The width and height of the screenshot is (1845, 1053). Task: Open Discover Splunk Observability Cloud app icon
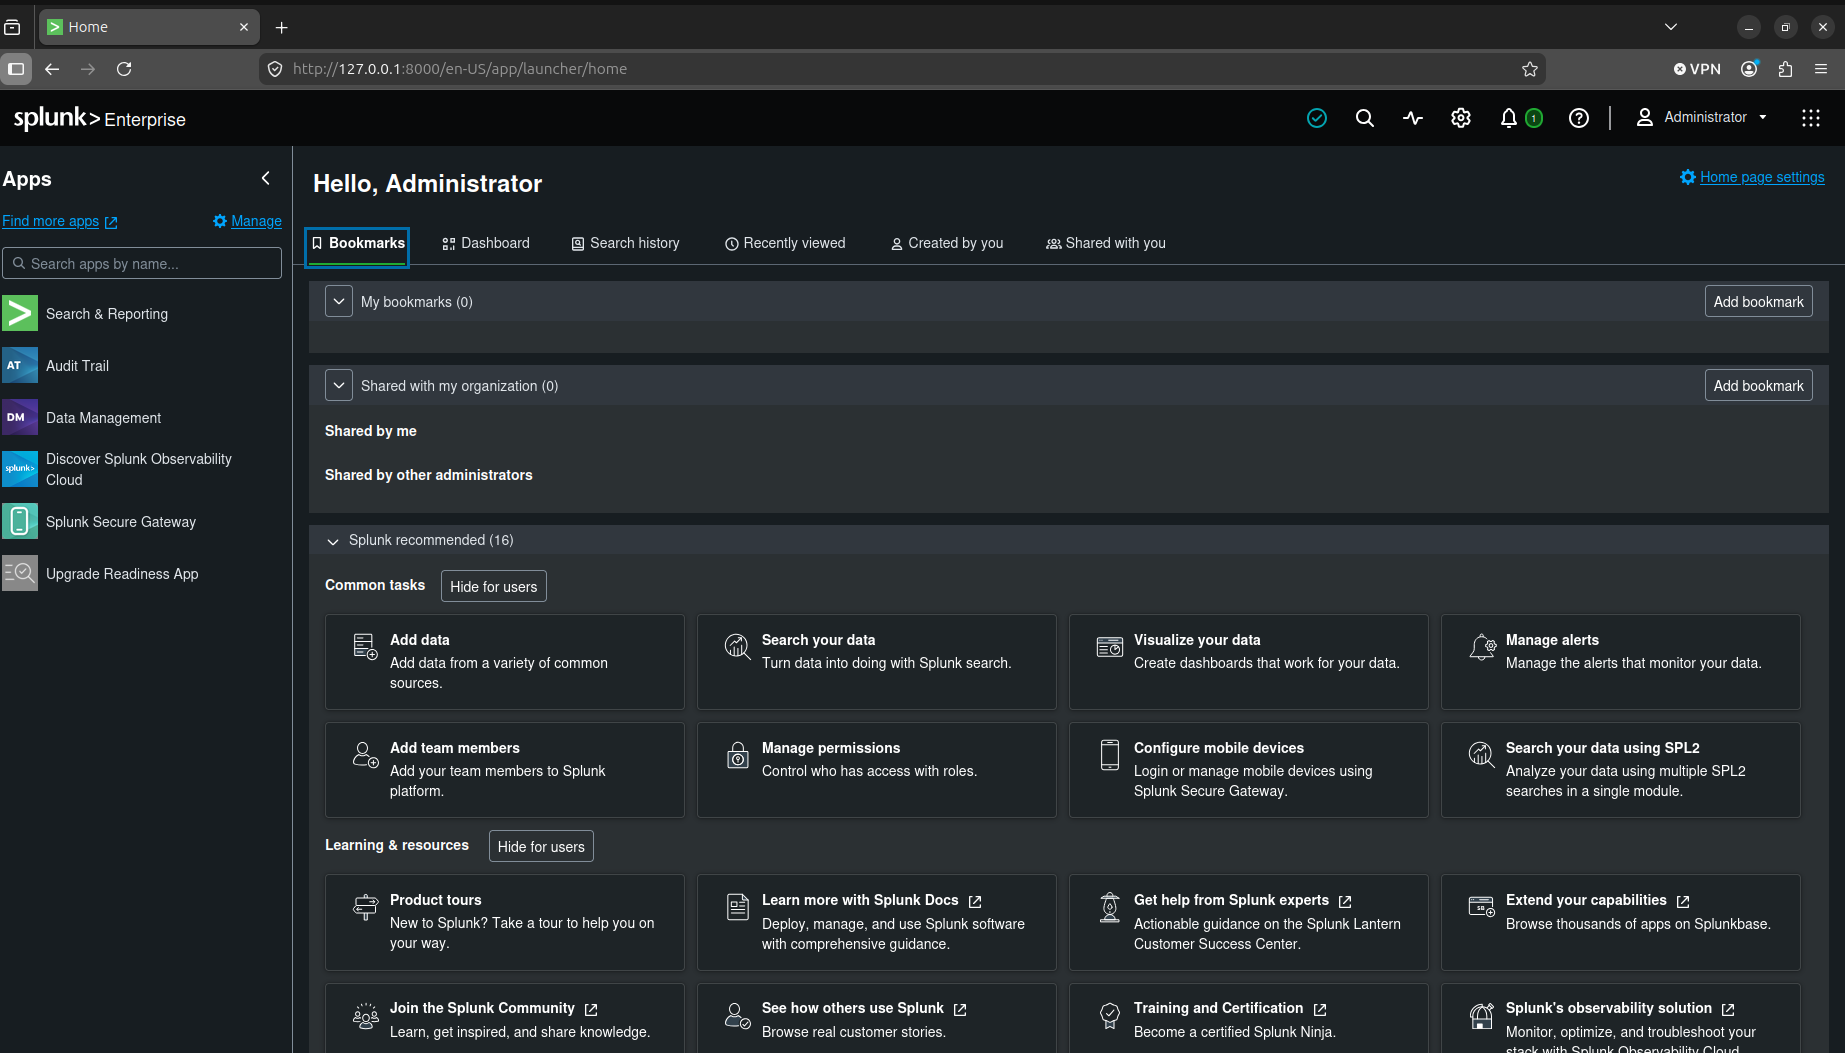[x=20, y=469]
